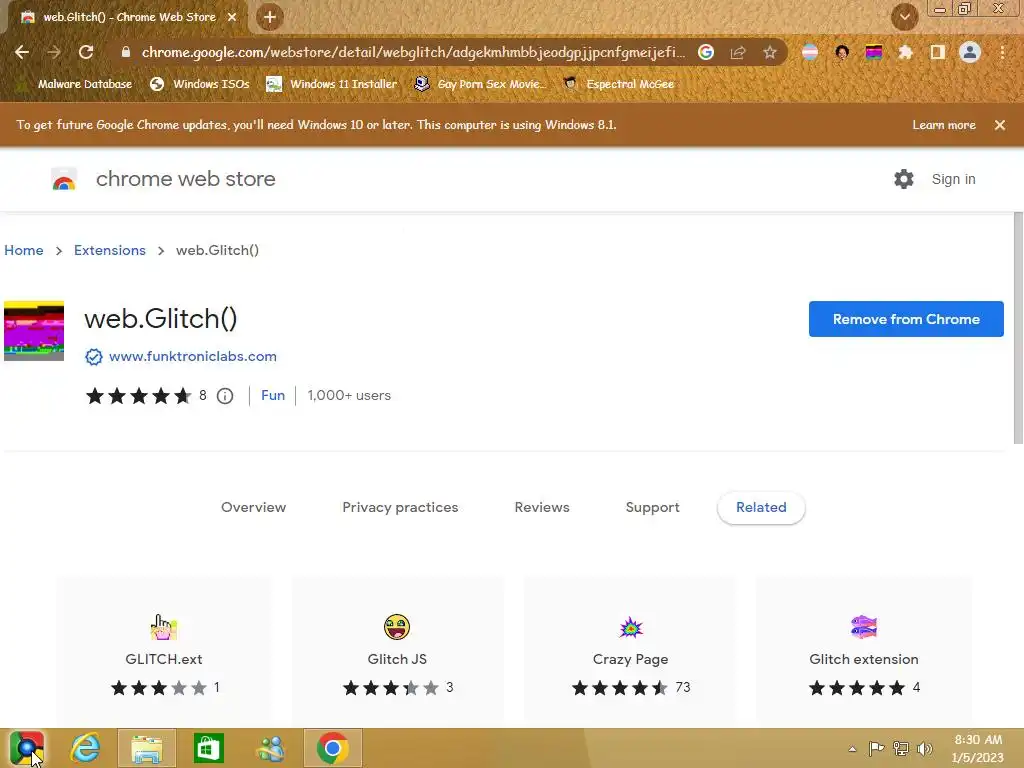Switch to the Support tab
Image resolution: width=1024 pixels, height=768 pixels.
[x=652, y=507]
